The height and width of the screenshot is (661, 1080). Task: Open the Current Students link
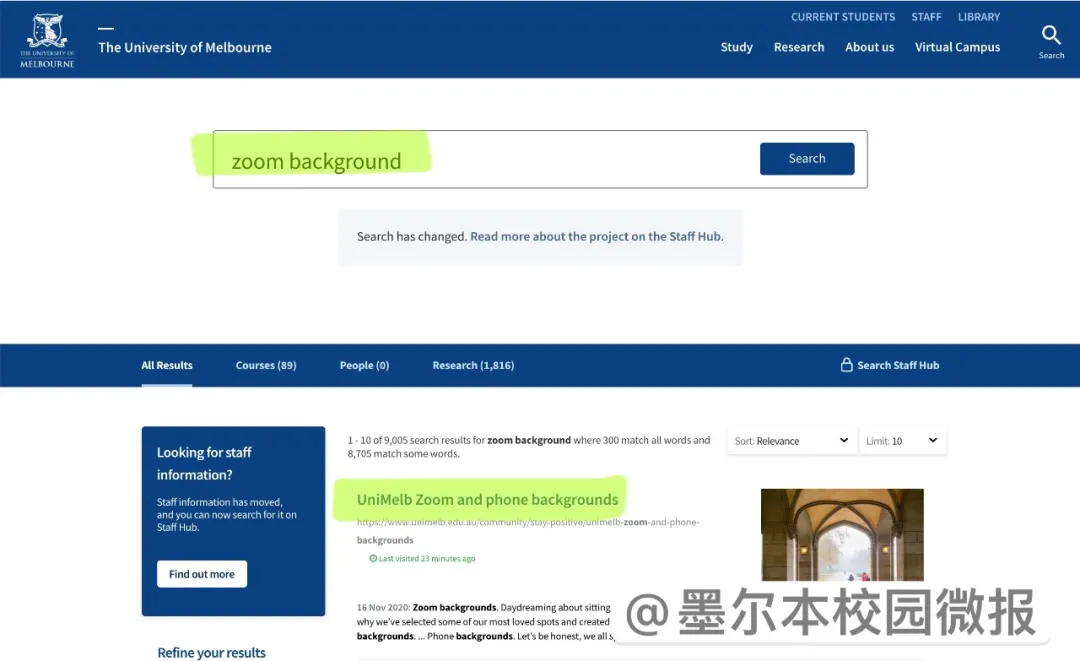tap(843, 17)
